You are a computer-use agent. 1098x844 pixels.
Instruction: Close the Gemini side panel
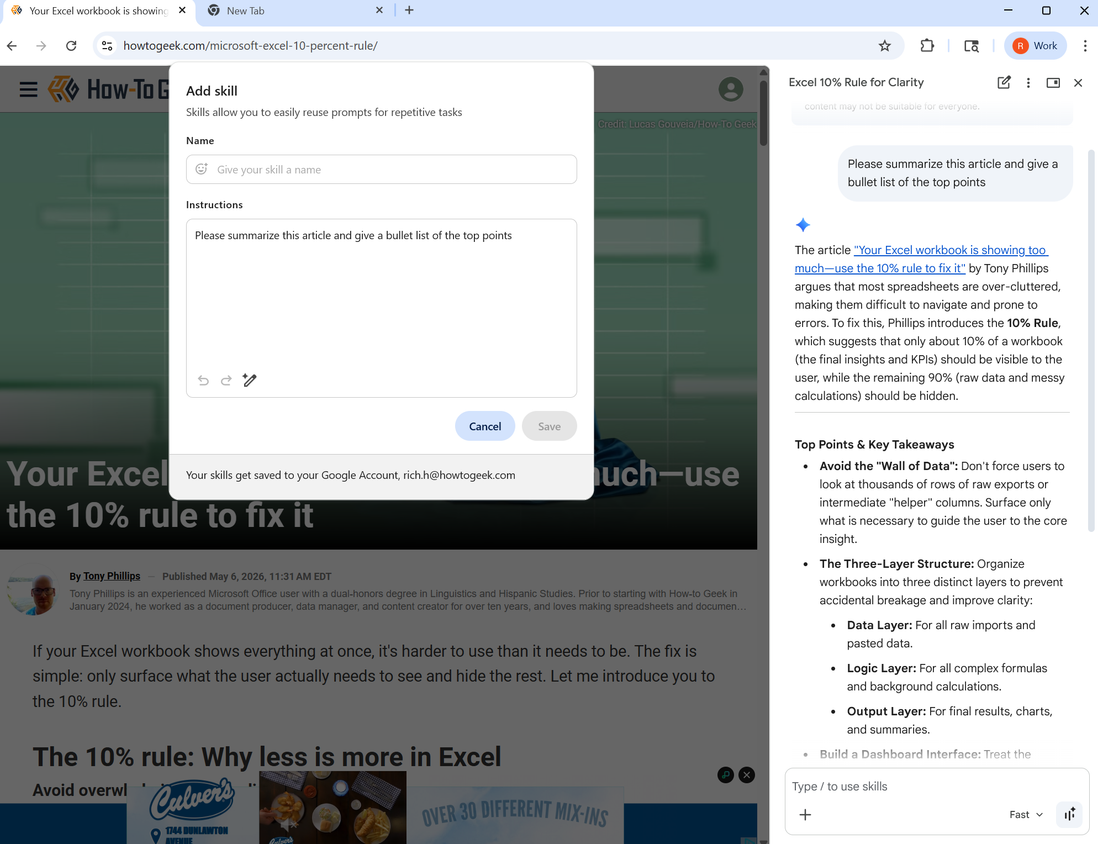(1078, 83)
